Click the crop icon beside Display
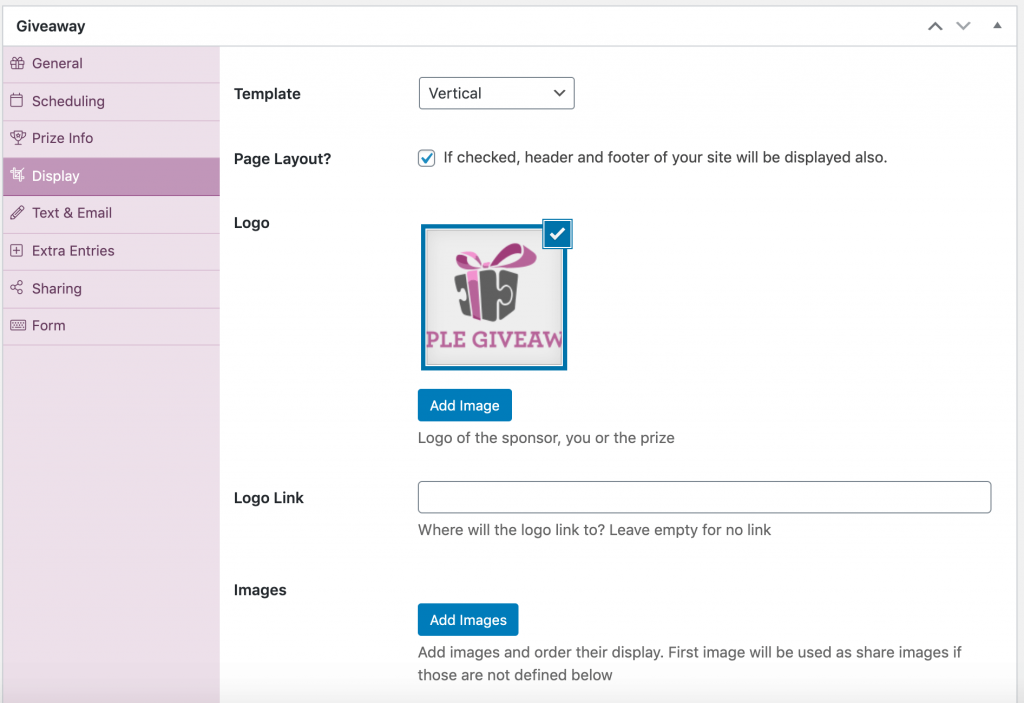This screenshot has width=1024, height=703. (18, 175)
